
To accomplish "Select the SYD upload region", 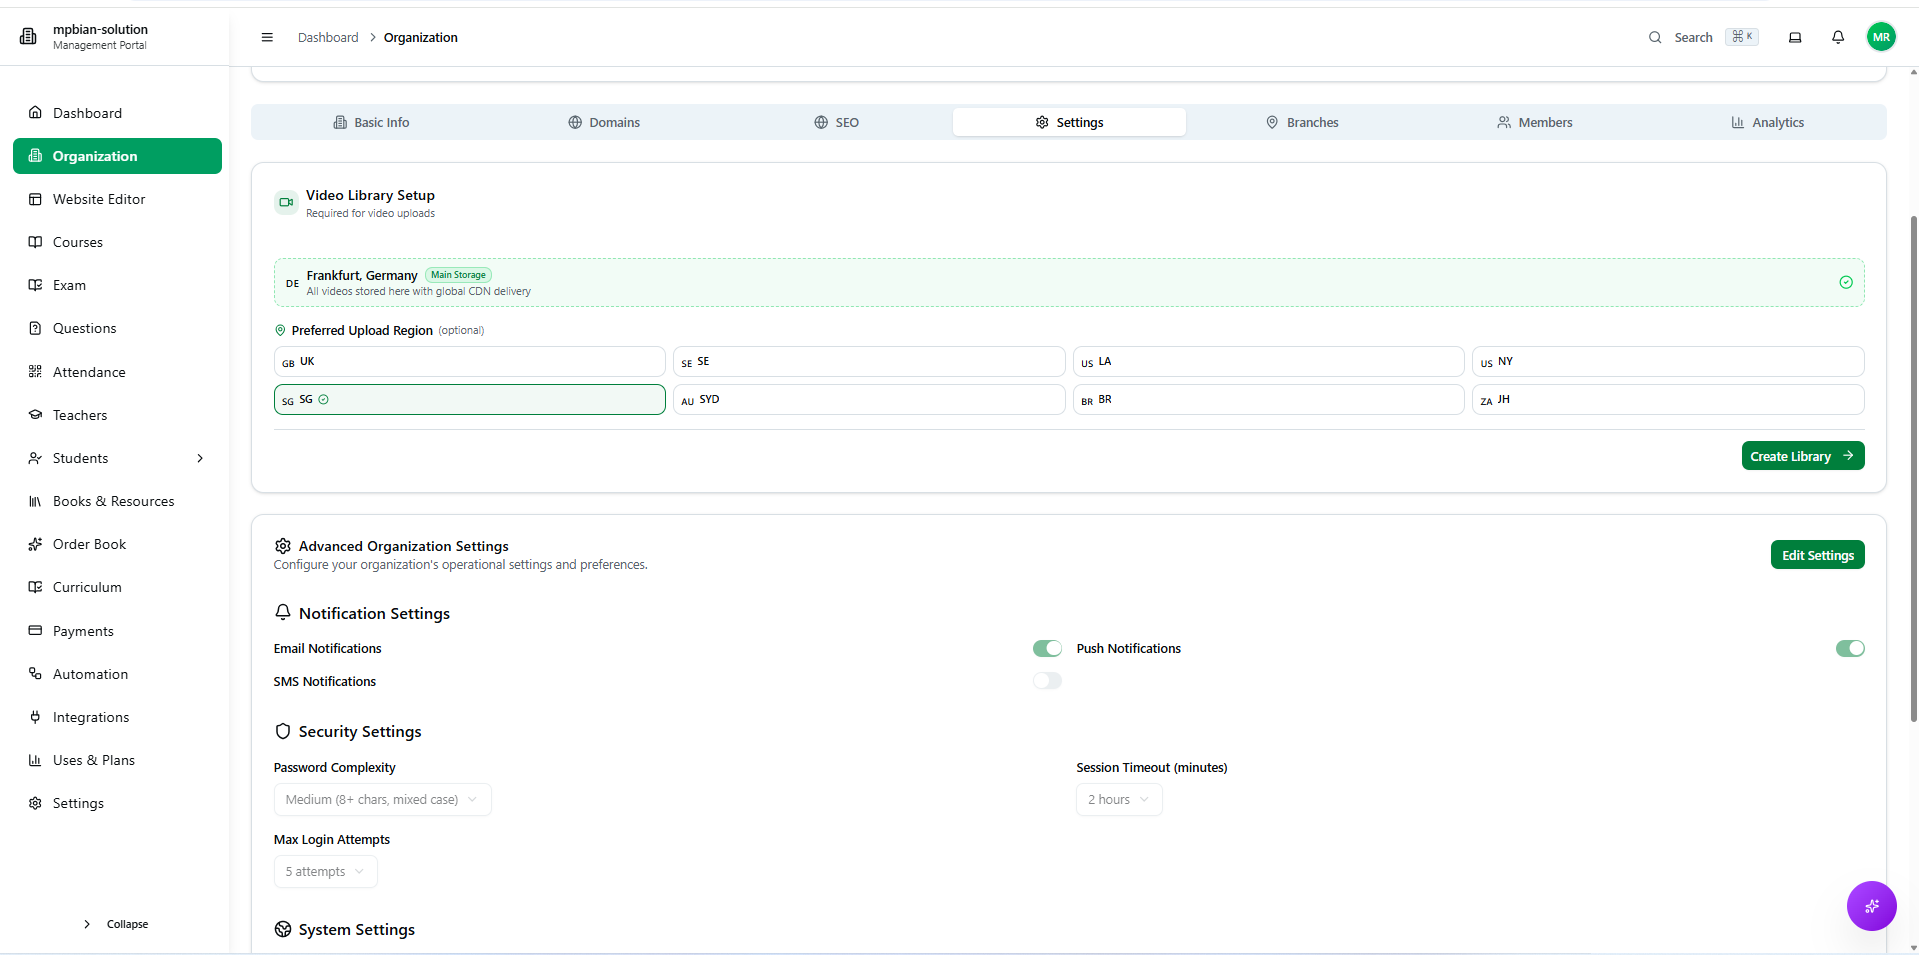I will coord(868,400).
